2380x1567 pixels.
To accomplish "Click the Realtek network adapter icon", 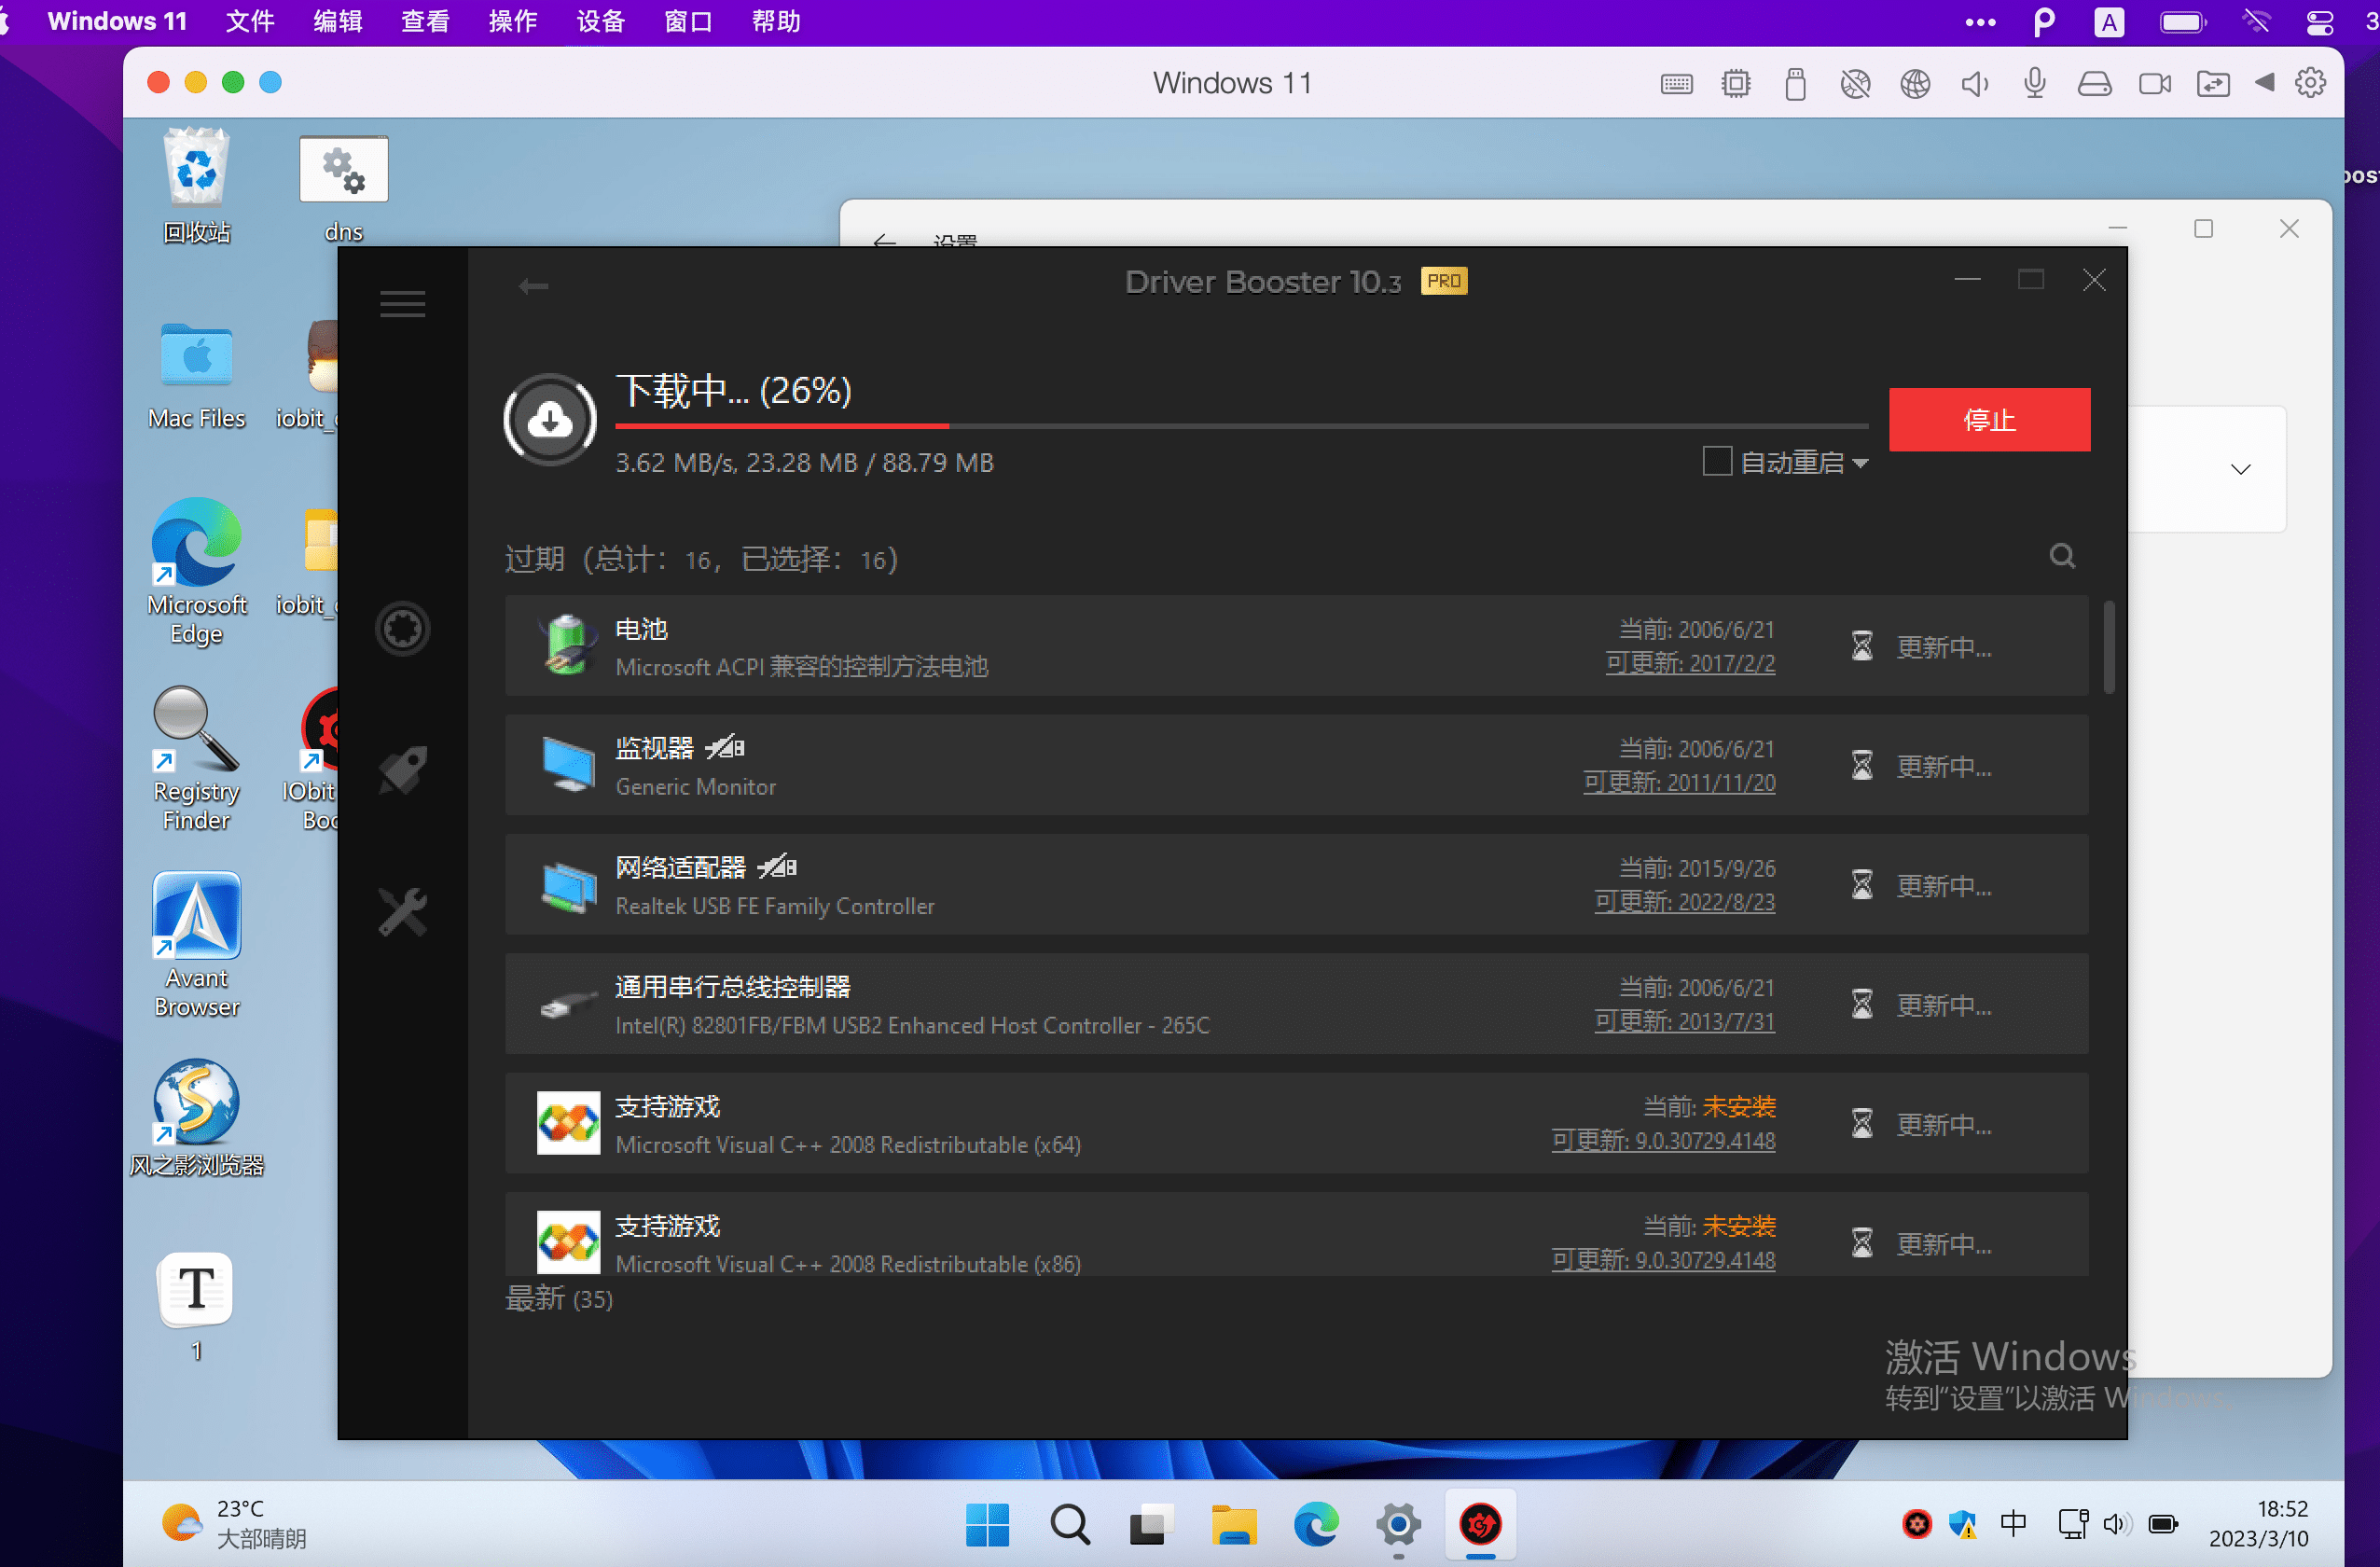I will (x=568, y=885).
